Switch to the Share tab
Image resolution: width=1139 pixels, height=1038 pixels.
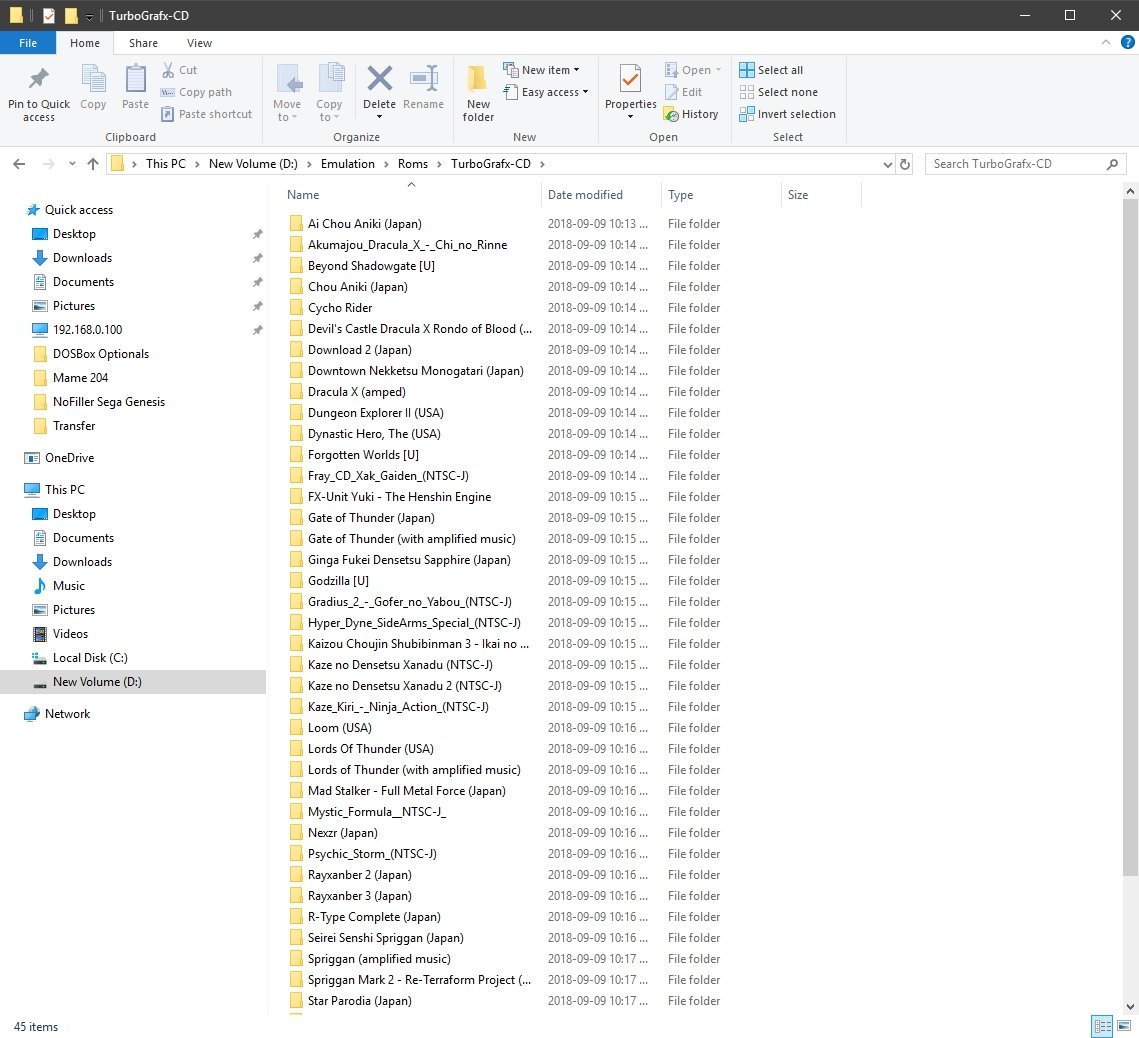143,43
